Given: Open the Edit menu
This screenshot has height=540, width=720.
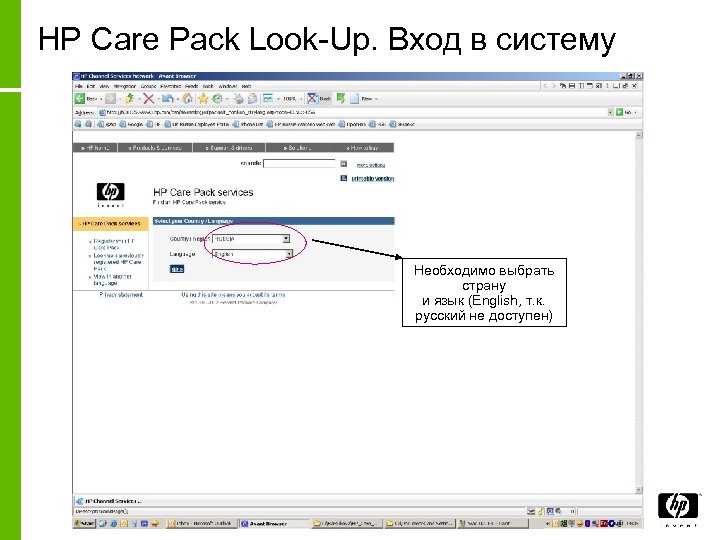Looking at the screenshot, I should pyautogui.click(x=91, y=86).
